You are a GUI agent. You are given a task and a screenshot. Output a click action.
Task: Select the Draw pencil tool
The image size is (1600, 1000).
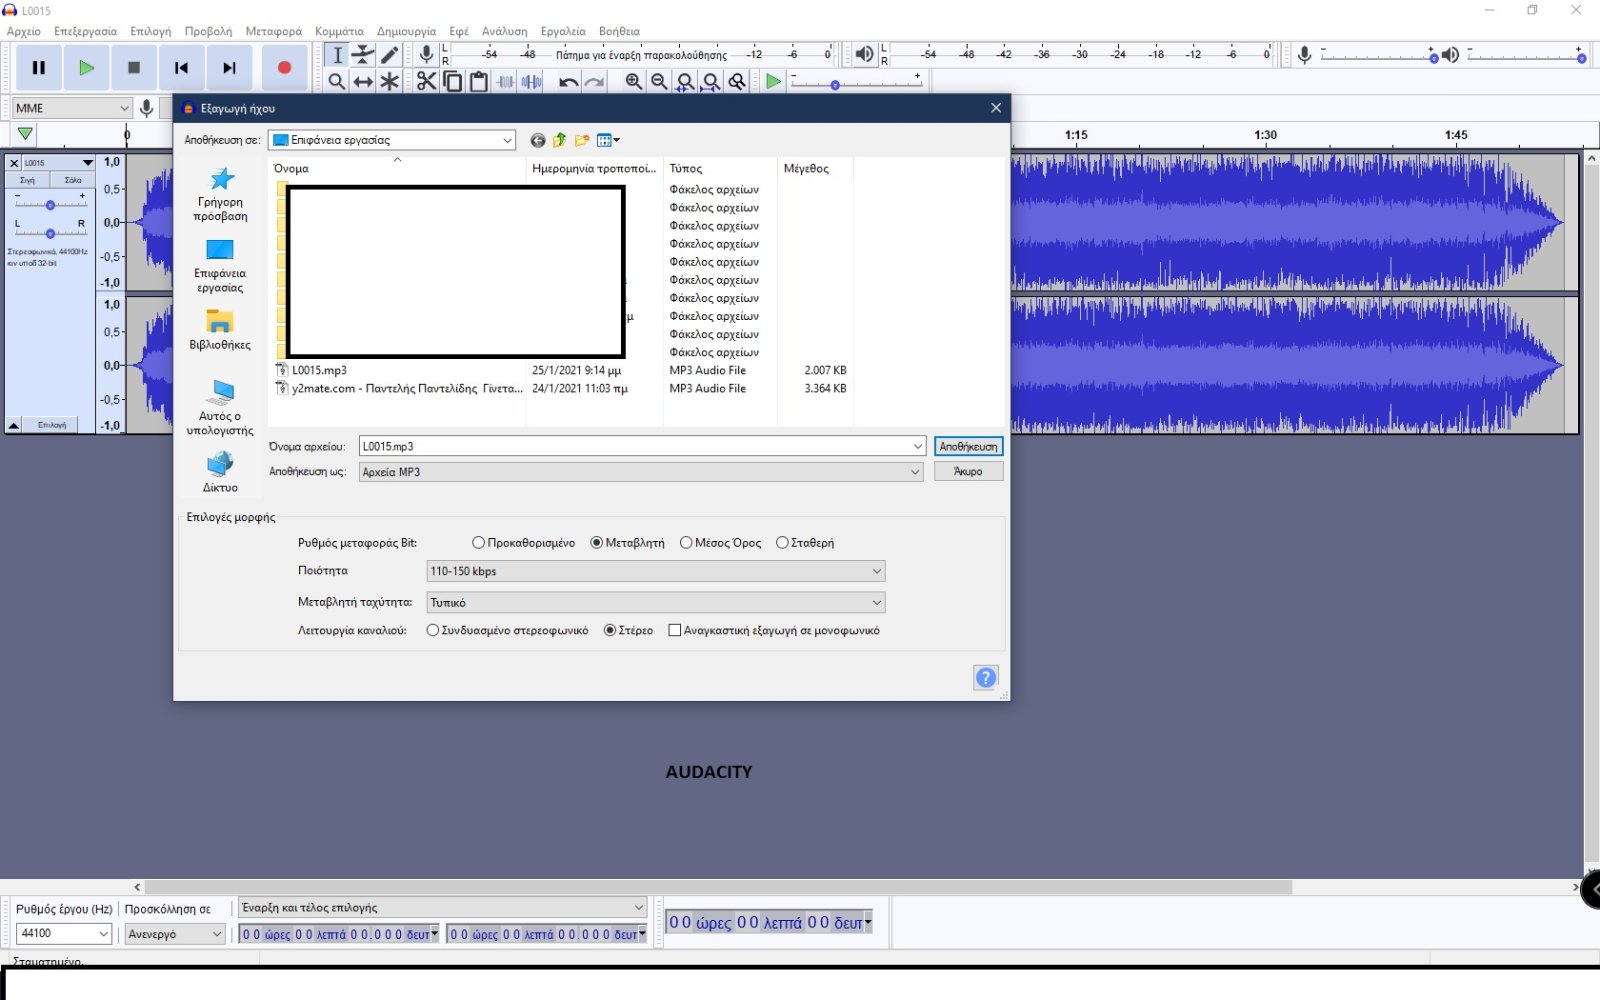390,55
